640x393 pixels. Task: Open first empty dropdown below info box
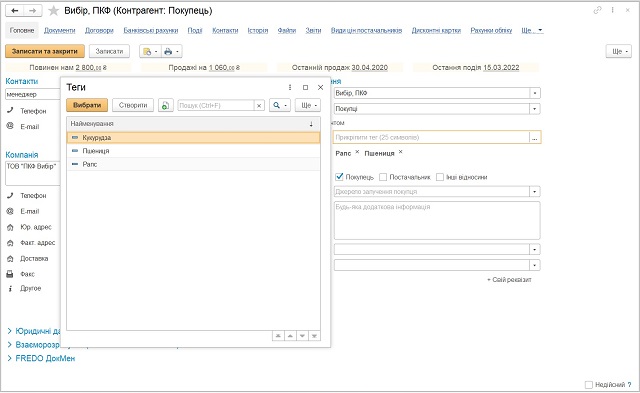[535, 249]
